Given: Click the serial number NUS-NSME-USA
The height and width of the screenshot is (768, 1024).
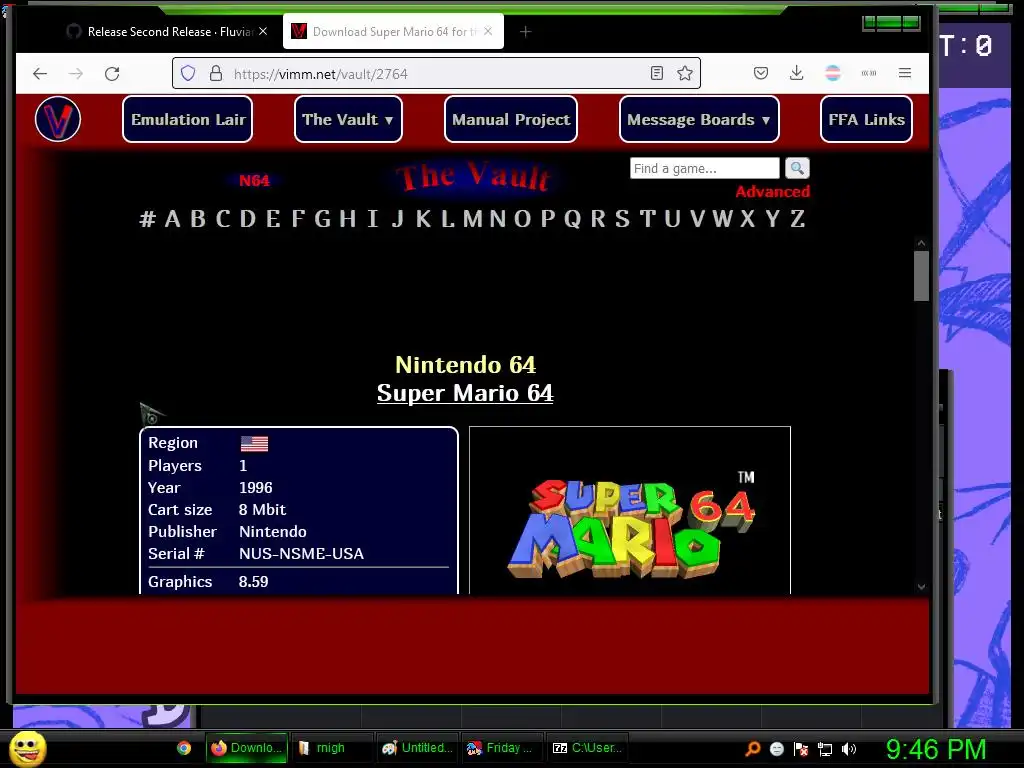Looking at the screenshot, I should tap(301, 554).
